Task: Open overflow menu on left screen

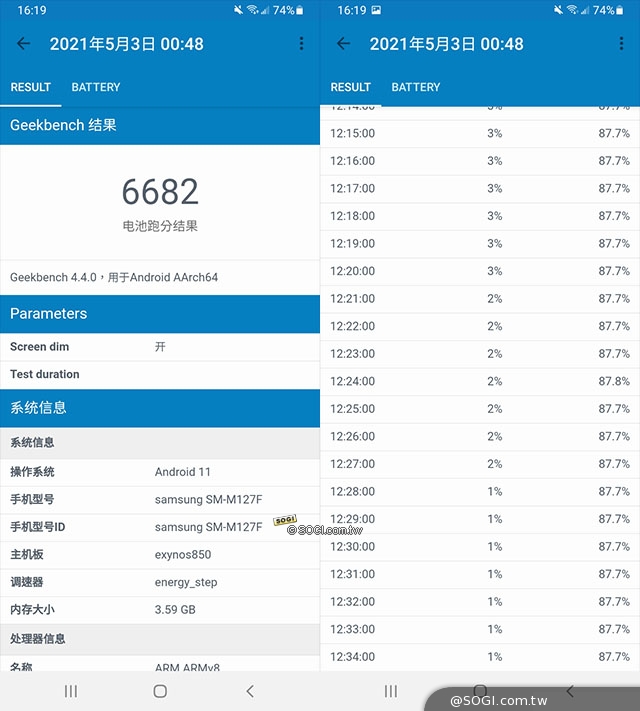Action: tap(301, 44)
